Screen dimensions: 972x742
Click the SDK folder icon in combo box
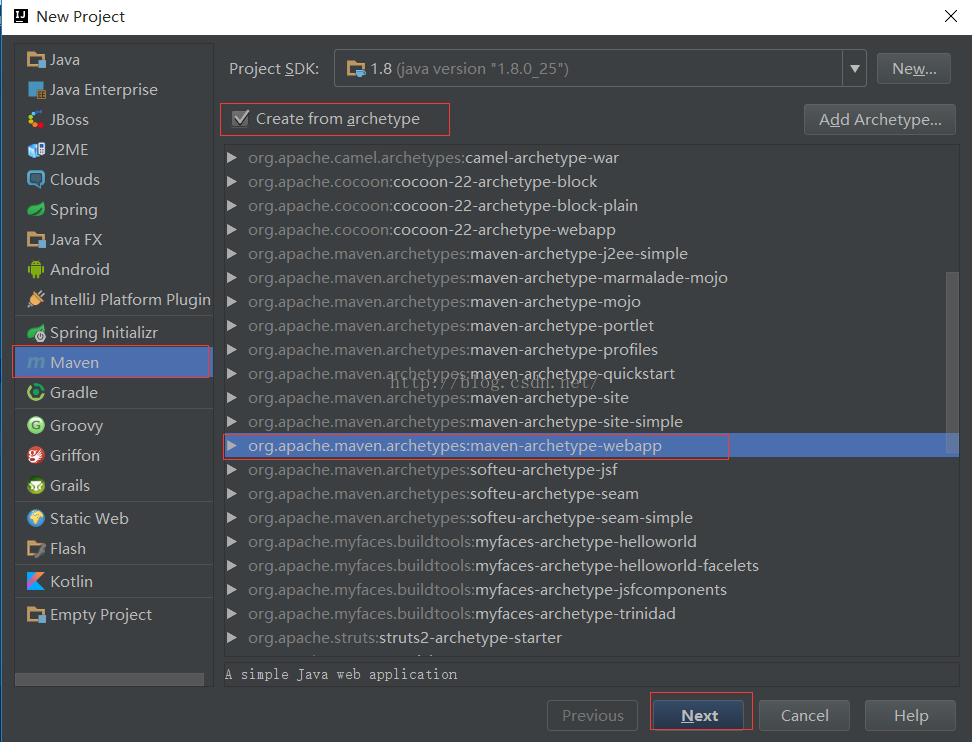point(356,68)
